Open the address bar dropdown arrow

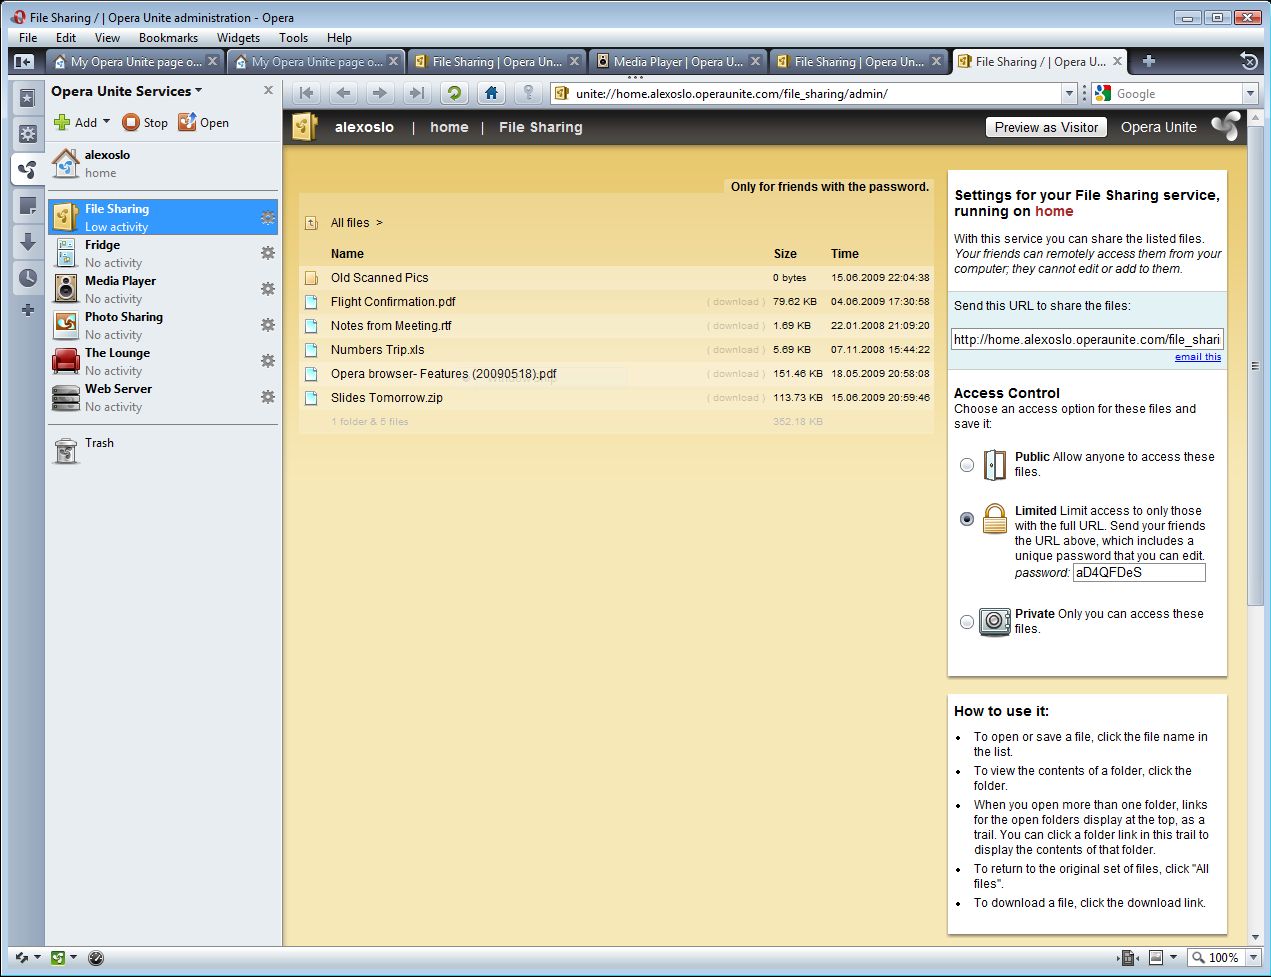click(1069, 94)
